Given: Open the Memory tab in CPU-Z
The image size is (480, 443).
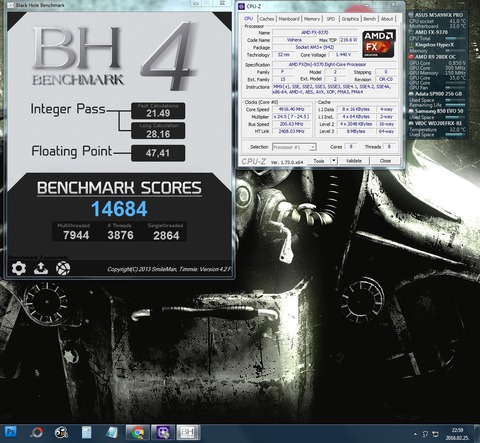Looking at the screenshot, I should point(312,19).
